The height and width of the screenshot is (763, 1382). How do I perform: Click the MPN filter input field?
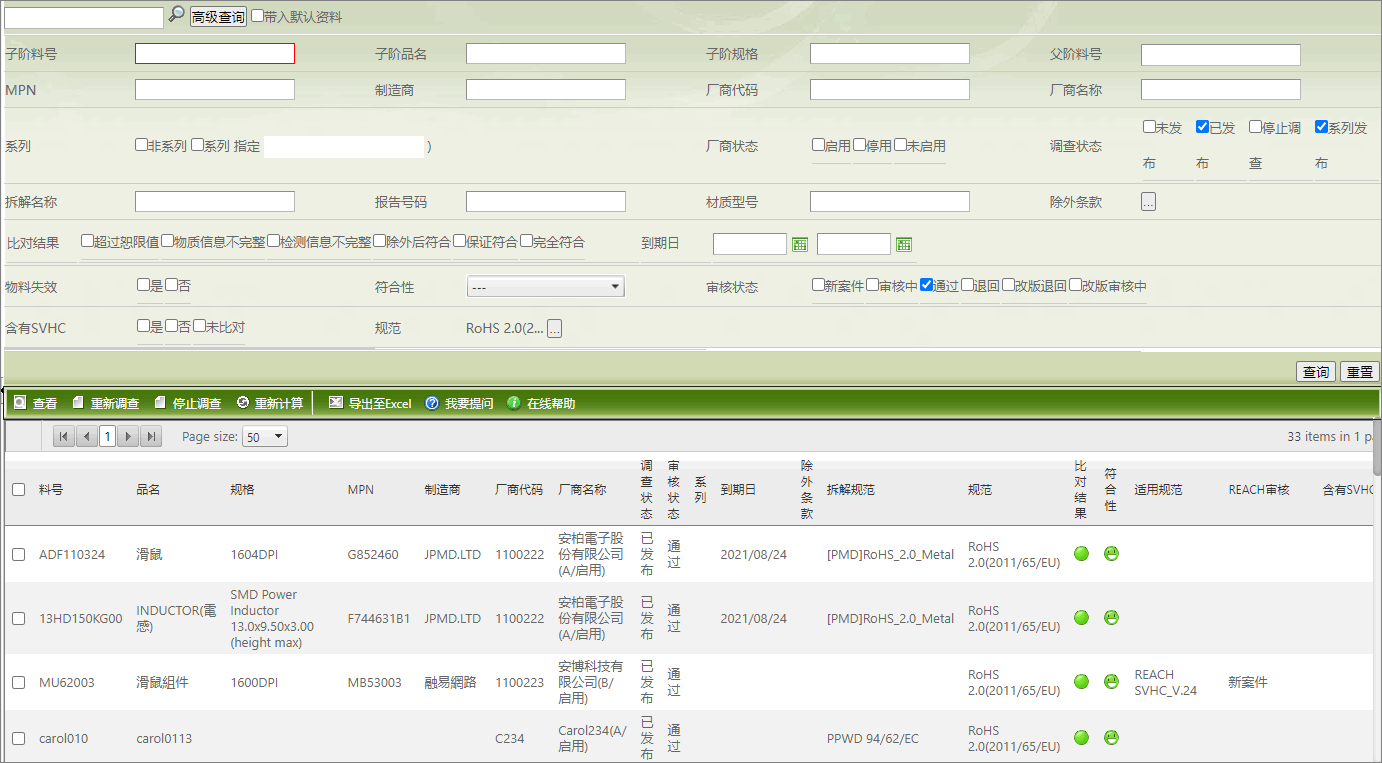coord(215,90)
